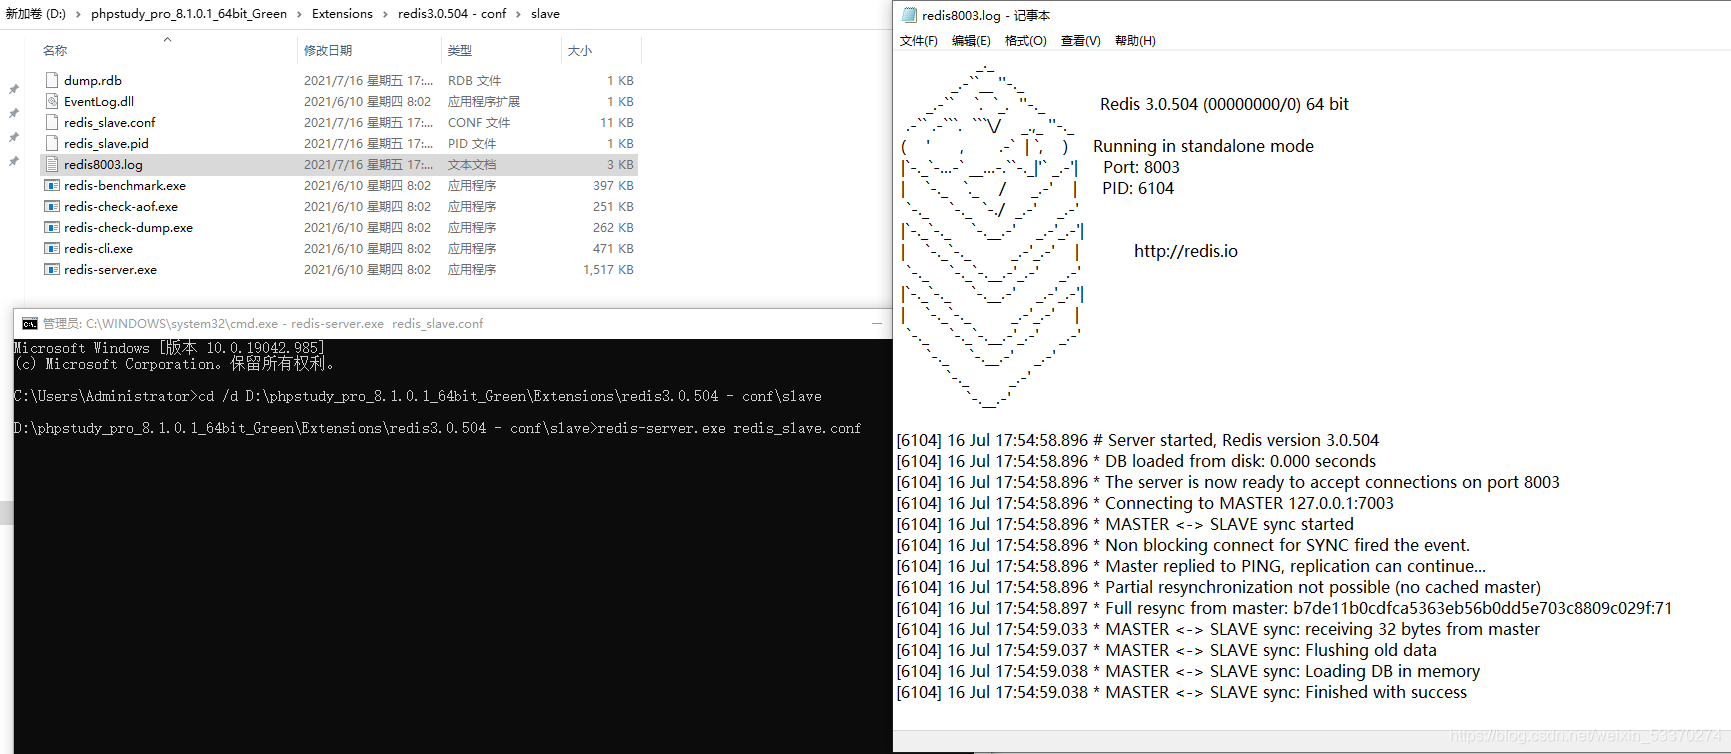
Task: Click the redis_slave.pid file icon
Action: pos(52,143)
